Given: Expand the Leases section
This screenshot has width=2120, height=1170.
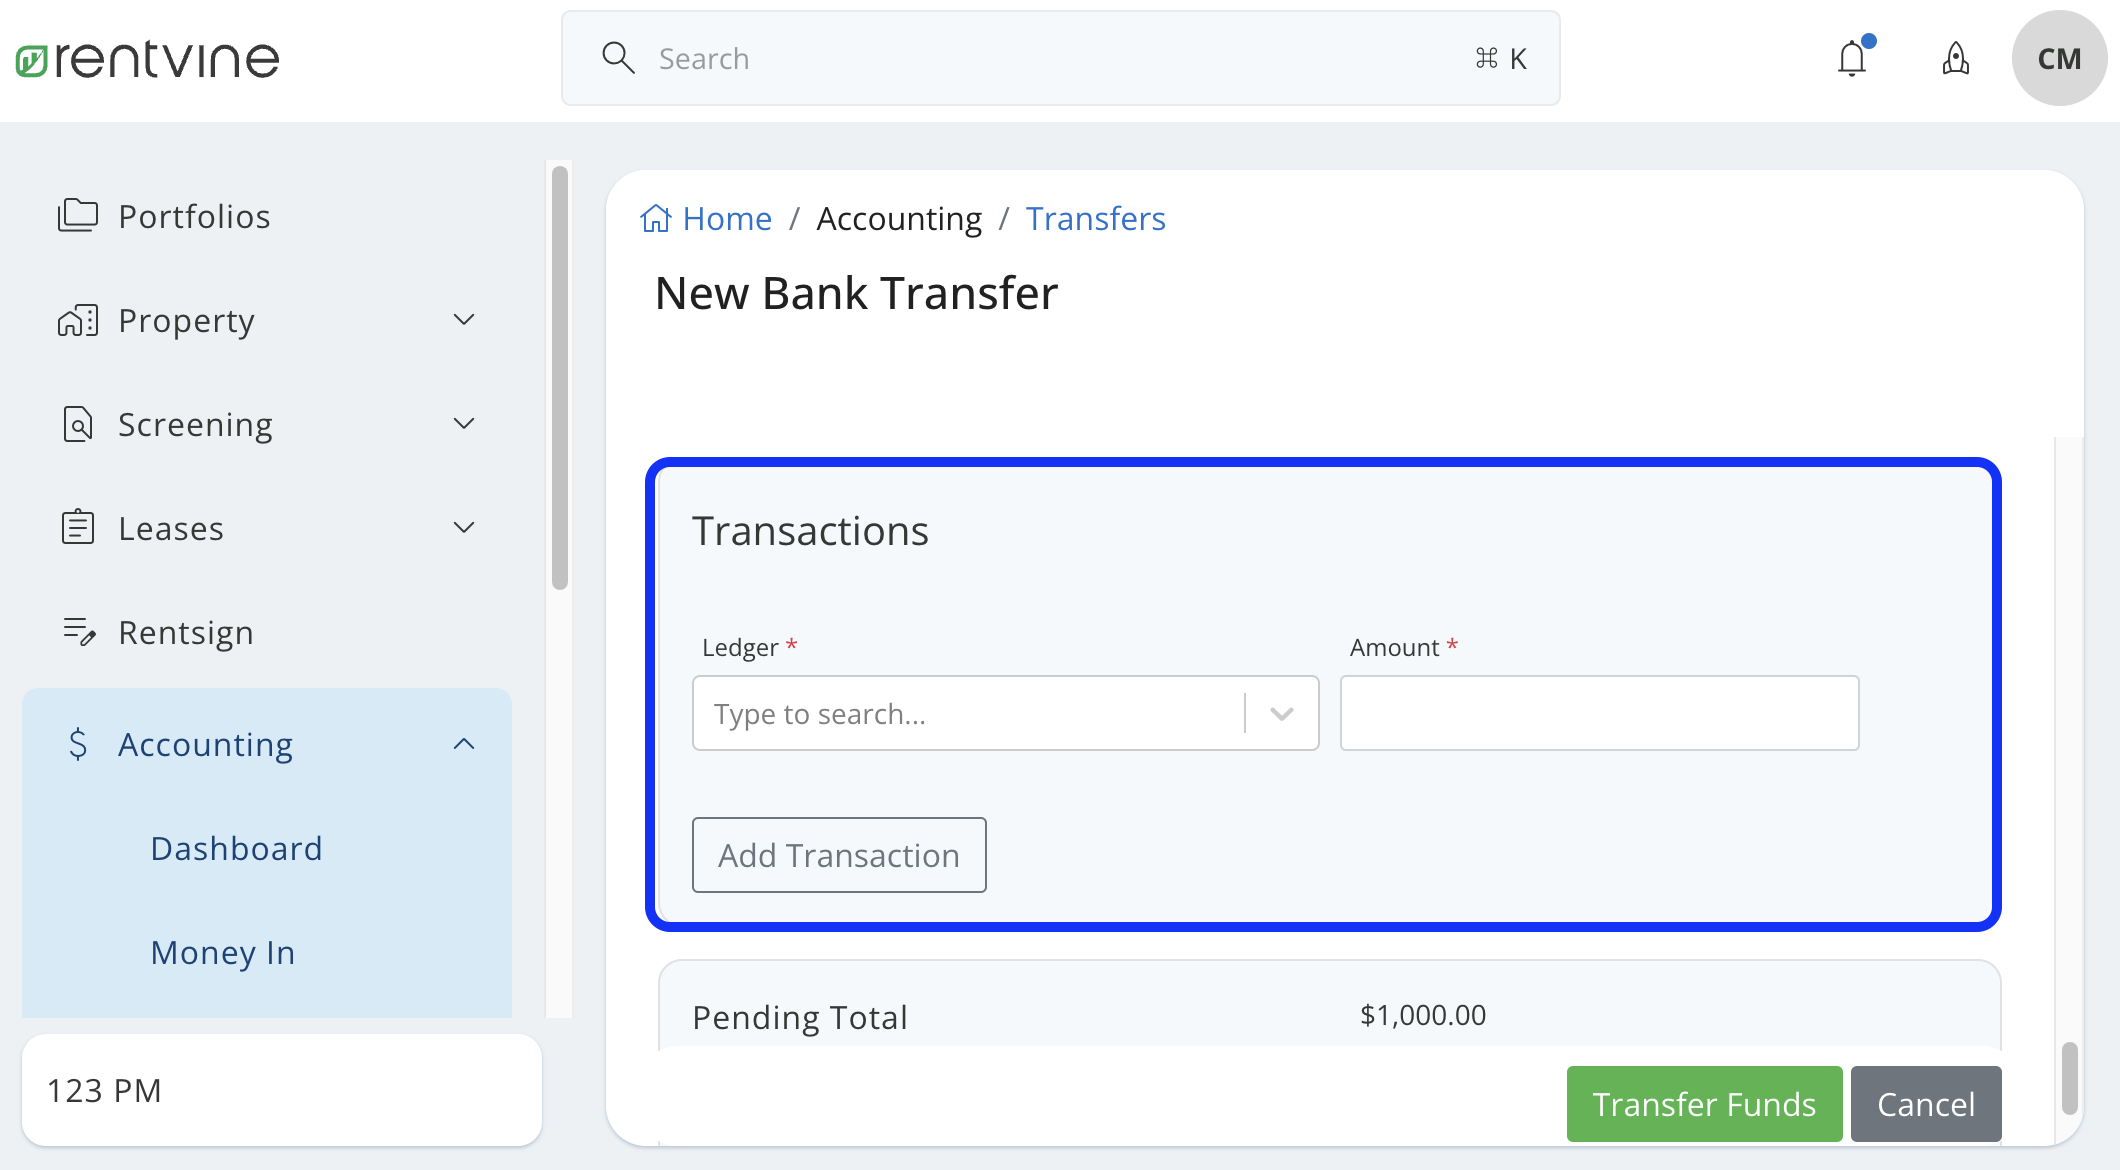Looking at the screenshot, I should pyautogui.click(x=463, y=527).
